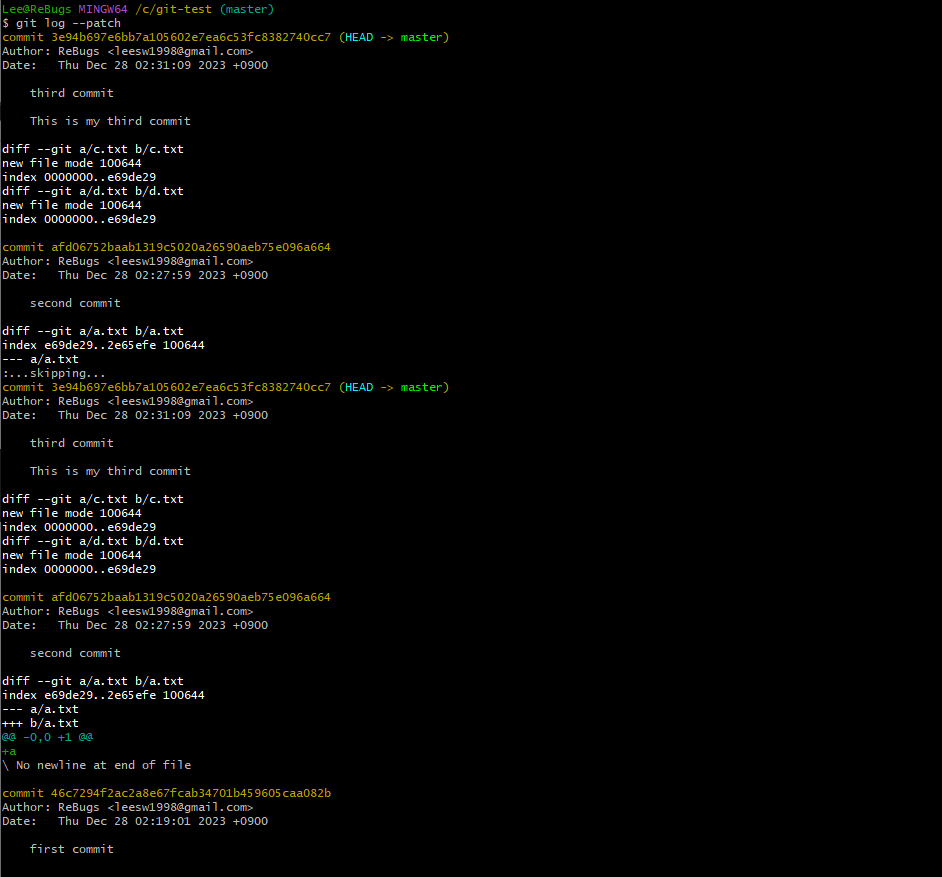This screenshot has width=942, height=877.
Task: Click the ':...skipping...' pager line
Action: point(53,373)
